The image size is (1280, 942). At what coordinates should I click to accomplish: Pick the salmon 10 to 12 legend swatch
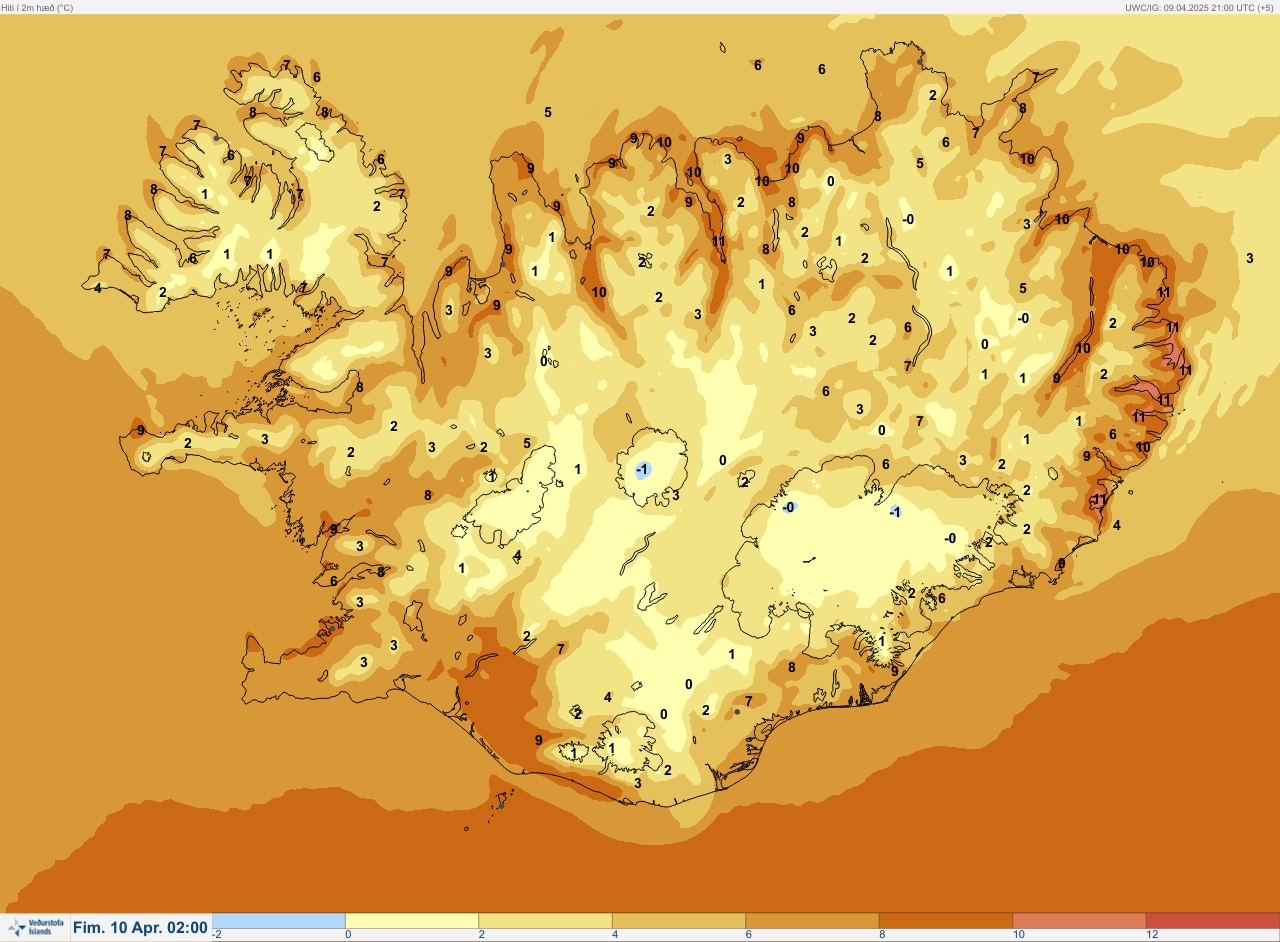pyautogui.click(x=1078, y=920)
